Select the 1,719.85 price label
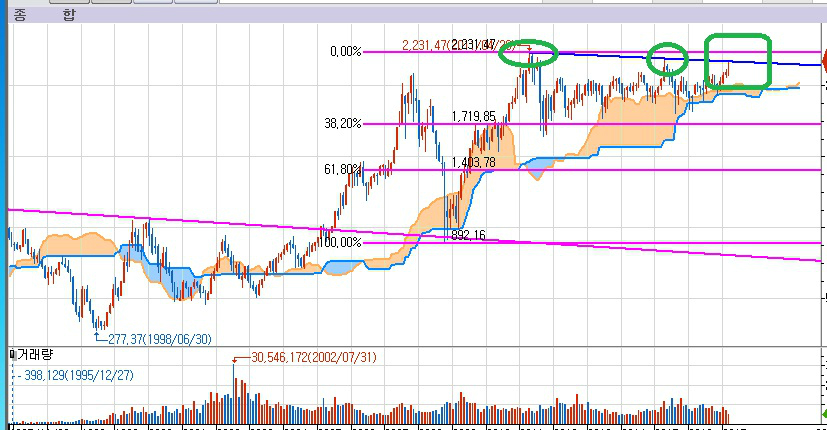The width and height of the screenshot is (827, 430). pyautogui.click(x=473, y=117)
